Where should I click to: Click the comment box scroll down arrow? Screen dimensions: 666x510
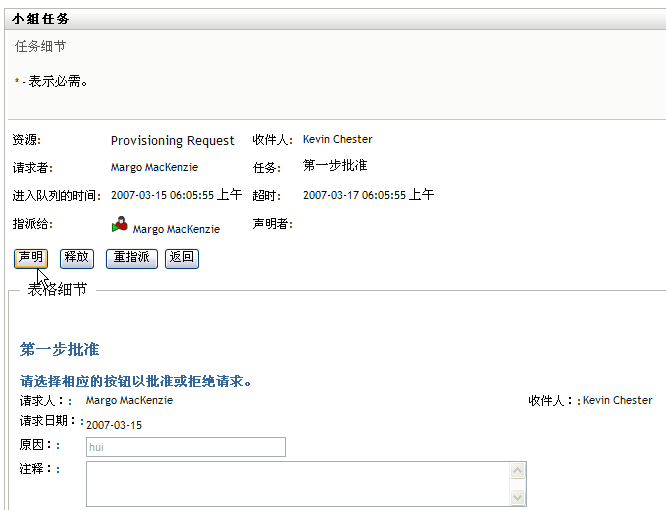517,497
